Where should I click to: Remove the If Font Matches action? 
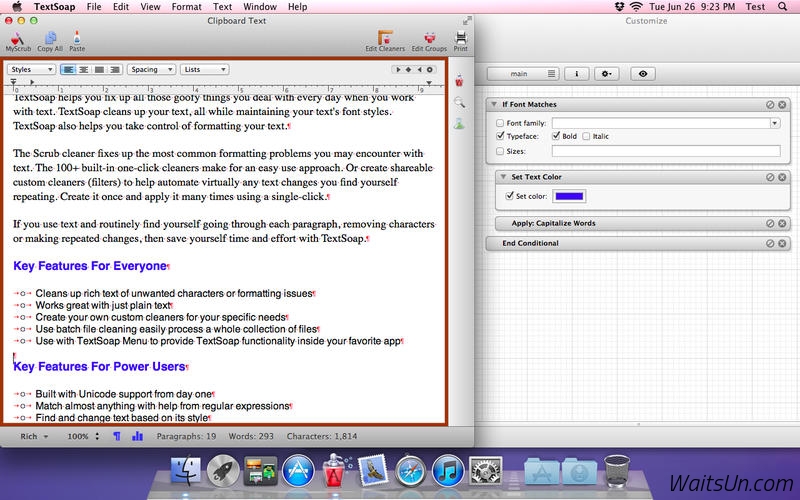782,105
